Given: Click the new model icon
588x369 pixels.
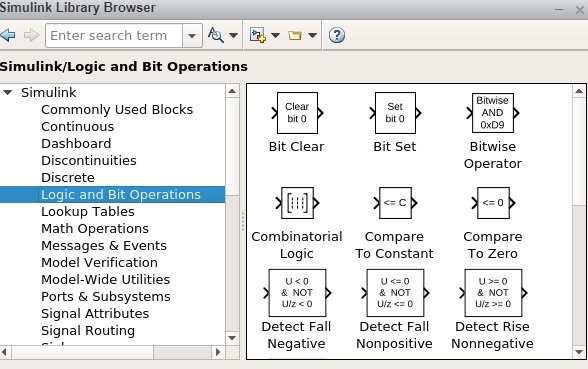Looking at the screenshot, I should 258,35.
